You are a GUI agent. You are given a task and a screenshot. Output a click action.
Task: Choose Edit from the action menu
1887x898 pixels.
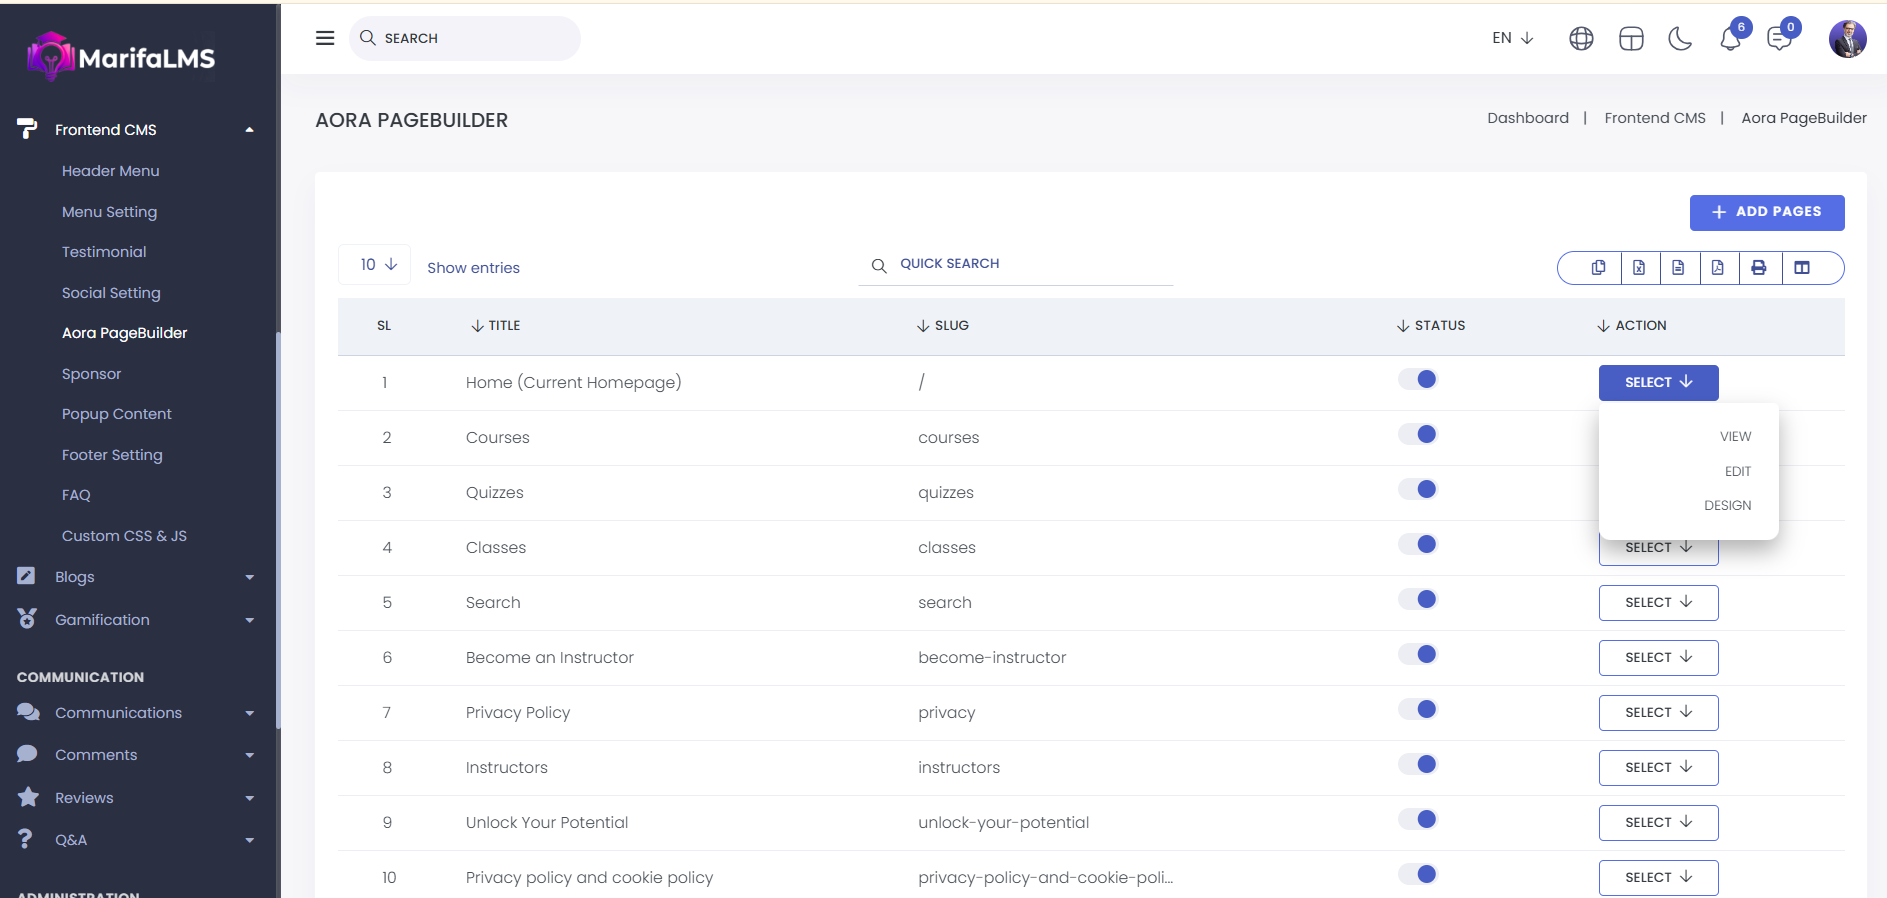click(1737, 471)
